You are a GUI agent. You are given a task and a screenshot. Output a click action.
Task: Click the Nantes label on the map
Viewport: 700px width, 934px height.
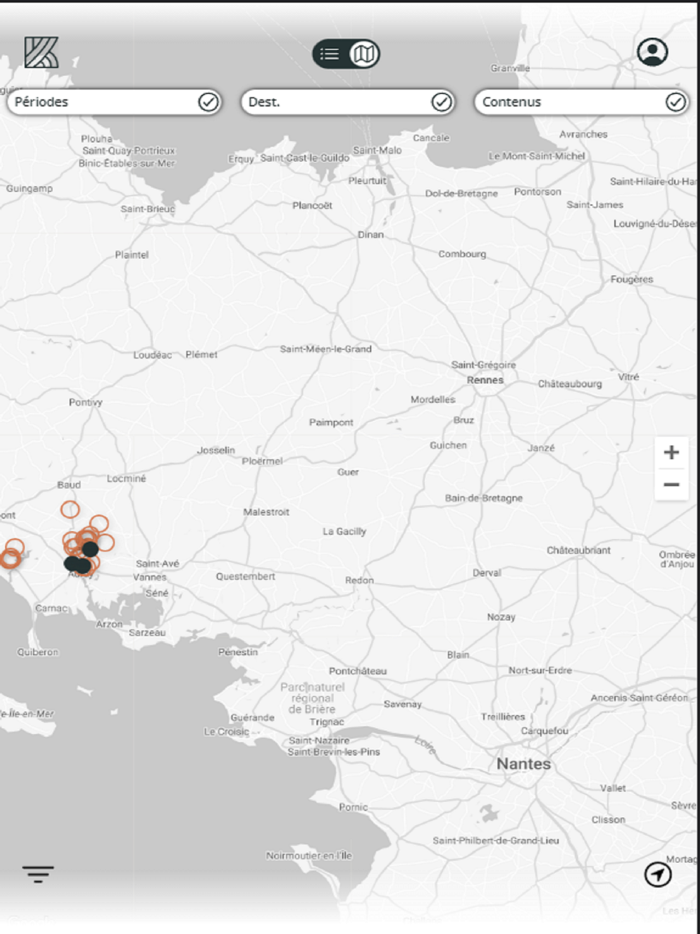pyautogui.click(x=524, y=764)
